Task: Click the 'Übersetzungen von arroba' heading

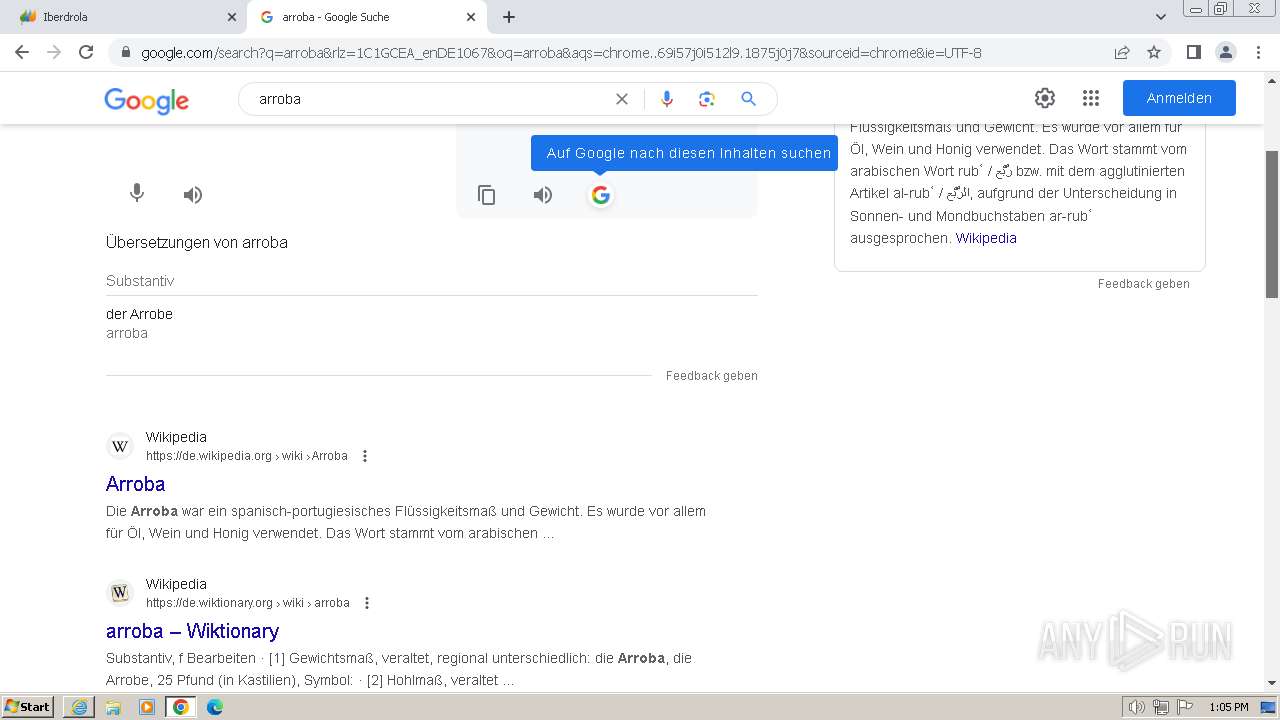Action: [x=197, y=243]
